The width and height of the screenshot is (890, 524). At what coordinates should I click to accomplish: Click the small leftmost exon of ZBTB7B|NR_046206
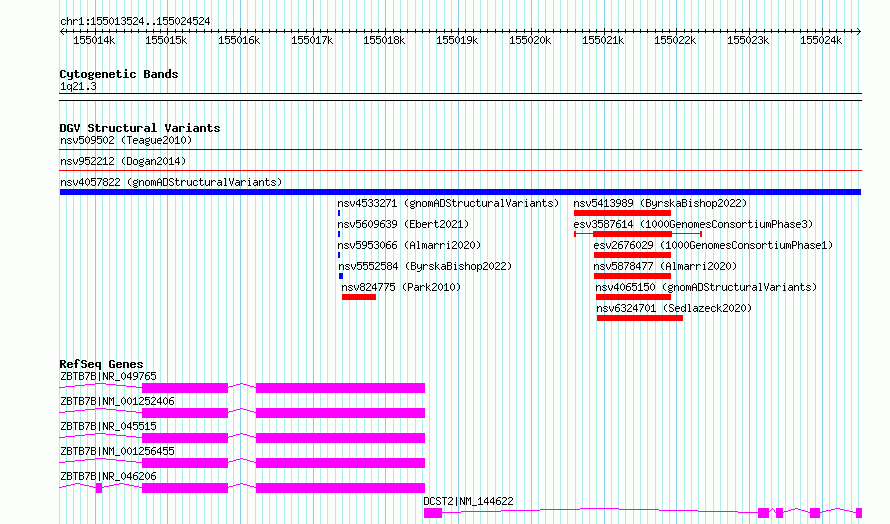pos(99,488)
